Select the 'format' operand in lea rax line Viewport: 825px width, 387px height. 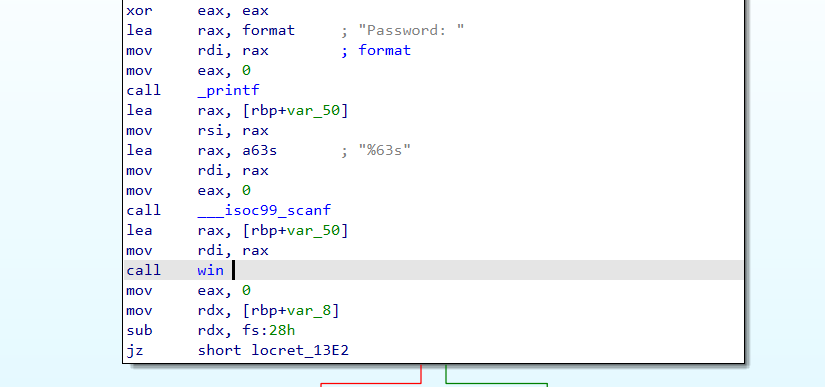point(268,30)
